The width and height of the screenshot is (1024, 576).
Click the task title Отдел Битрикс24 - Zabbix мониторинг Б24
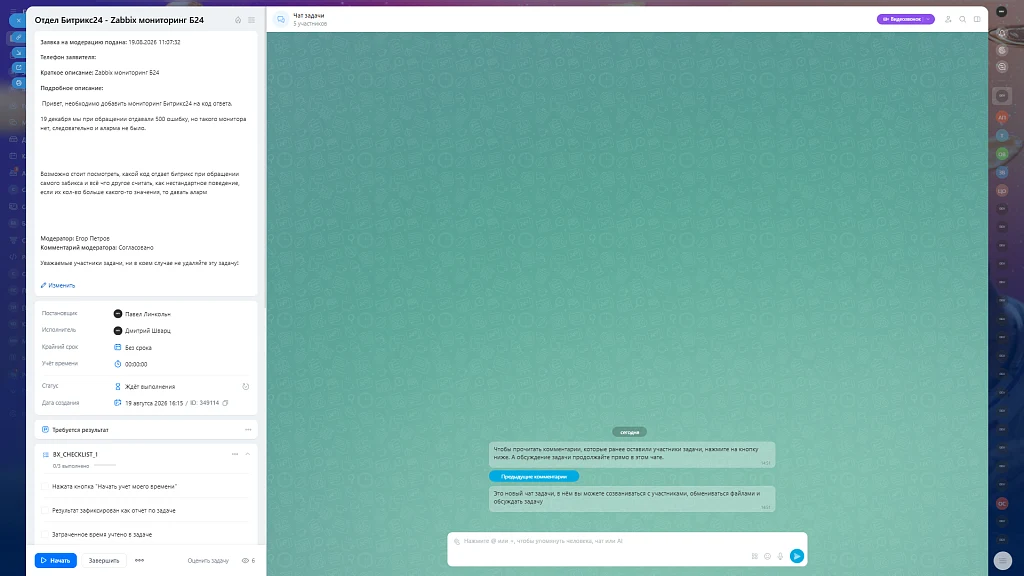pyautogui.click(x=119, y=20)
